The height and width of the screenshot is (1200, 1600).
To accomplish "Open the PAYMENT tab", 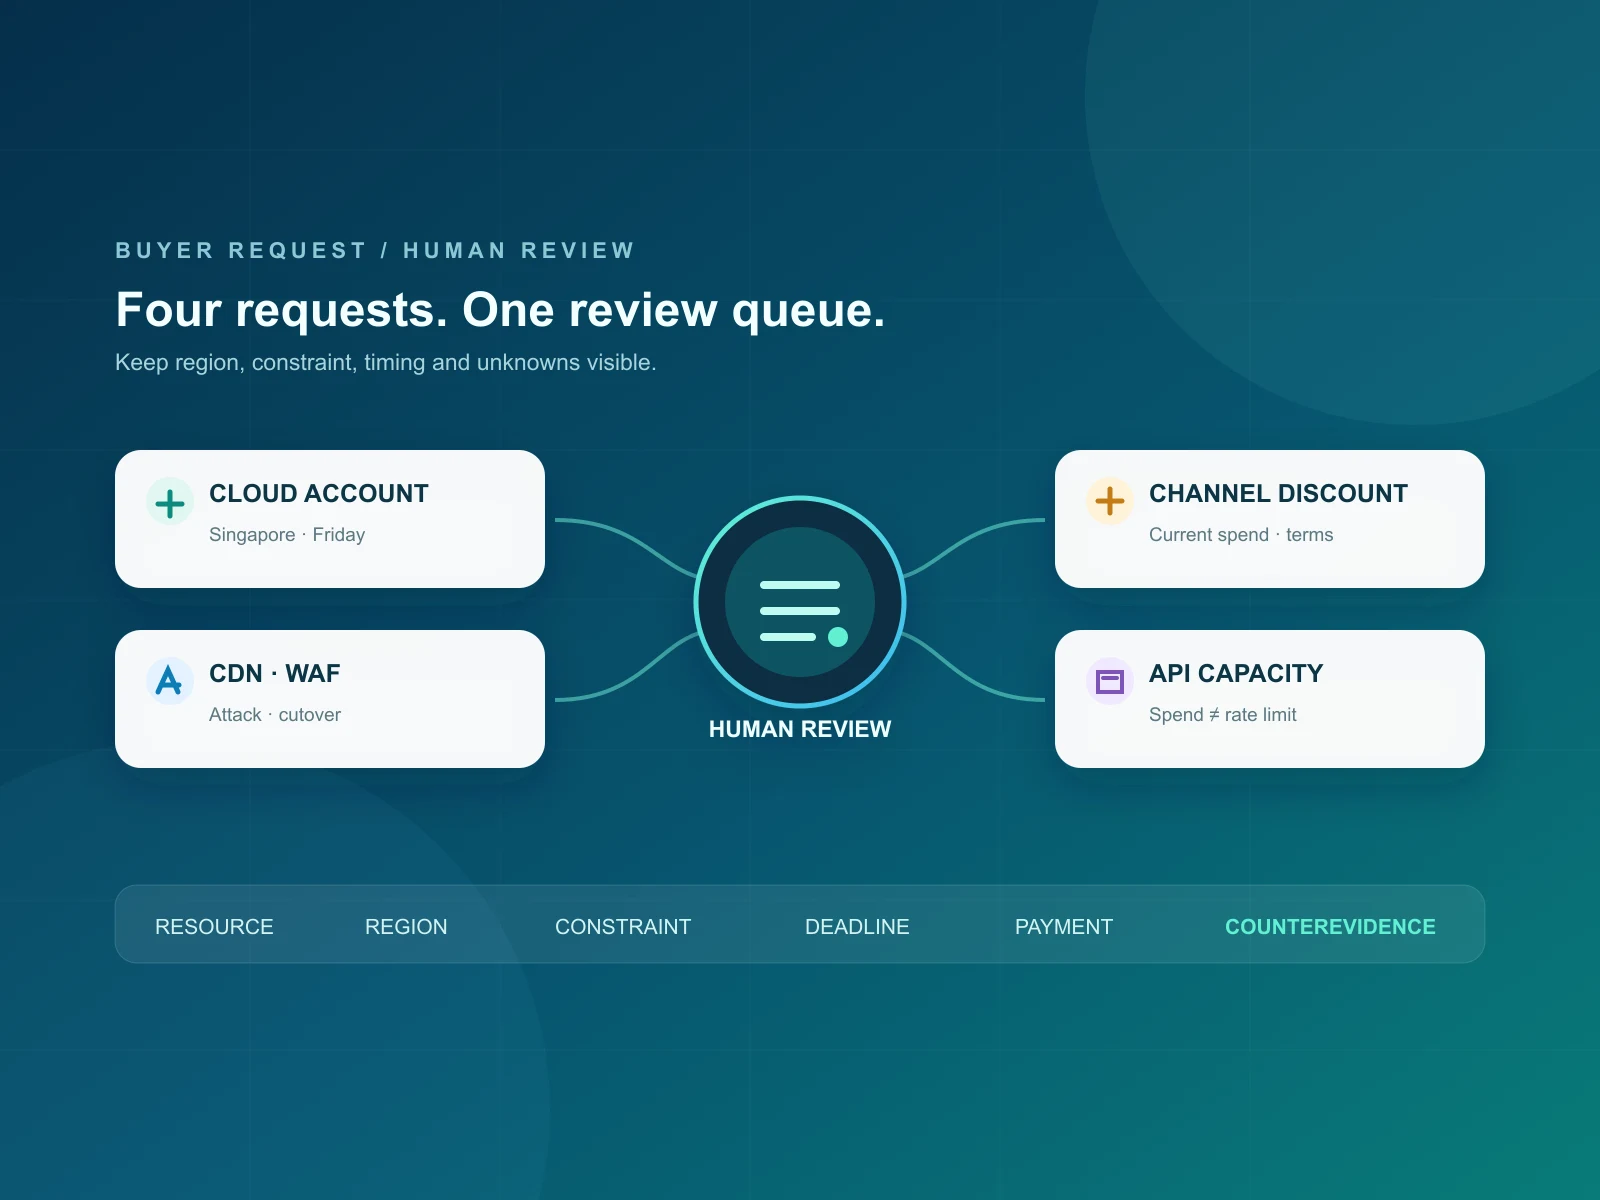I will [1064, 927].
